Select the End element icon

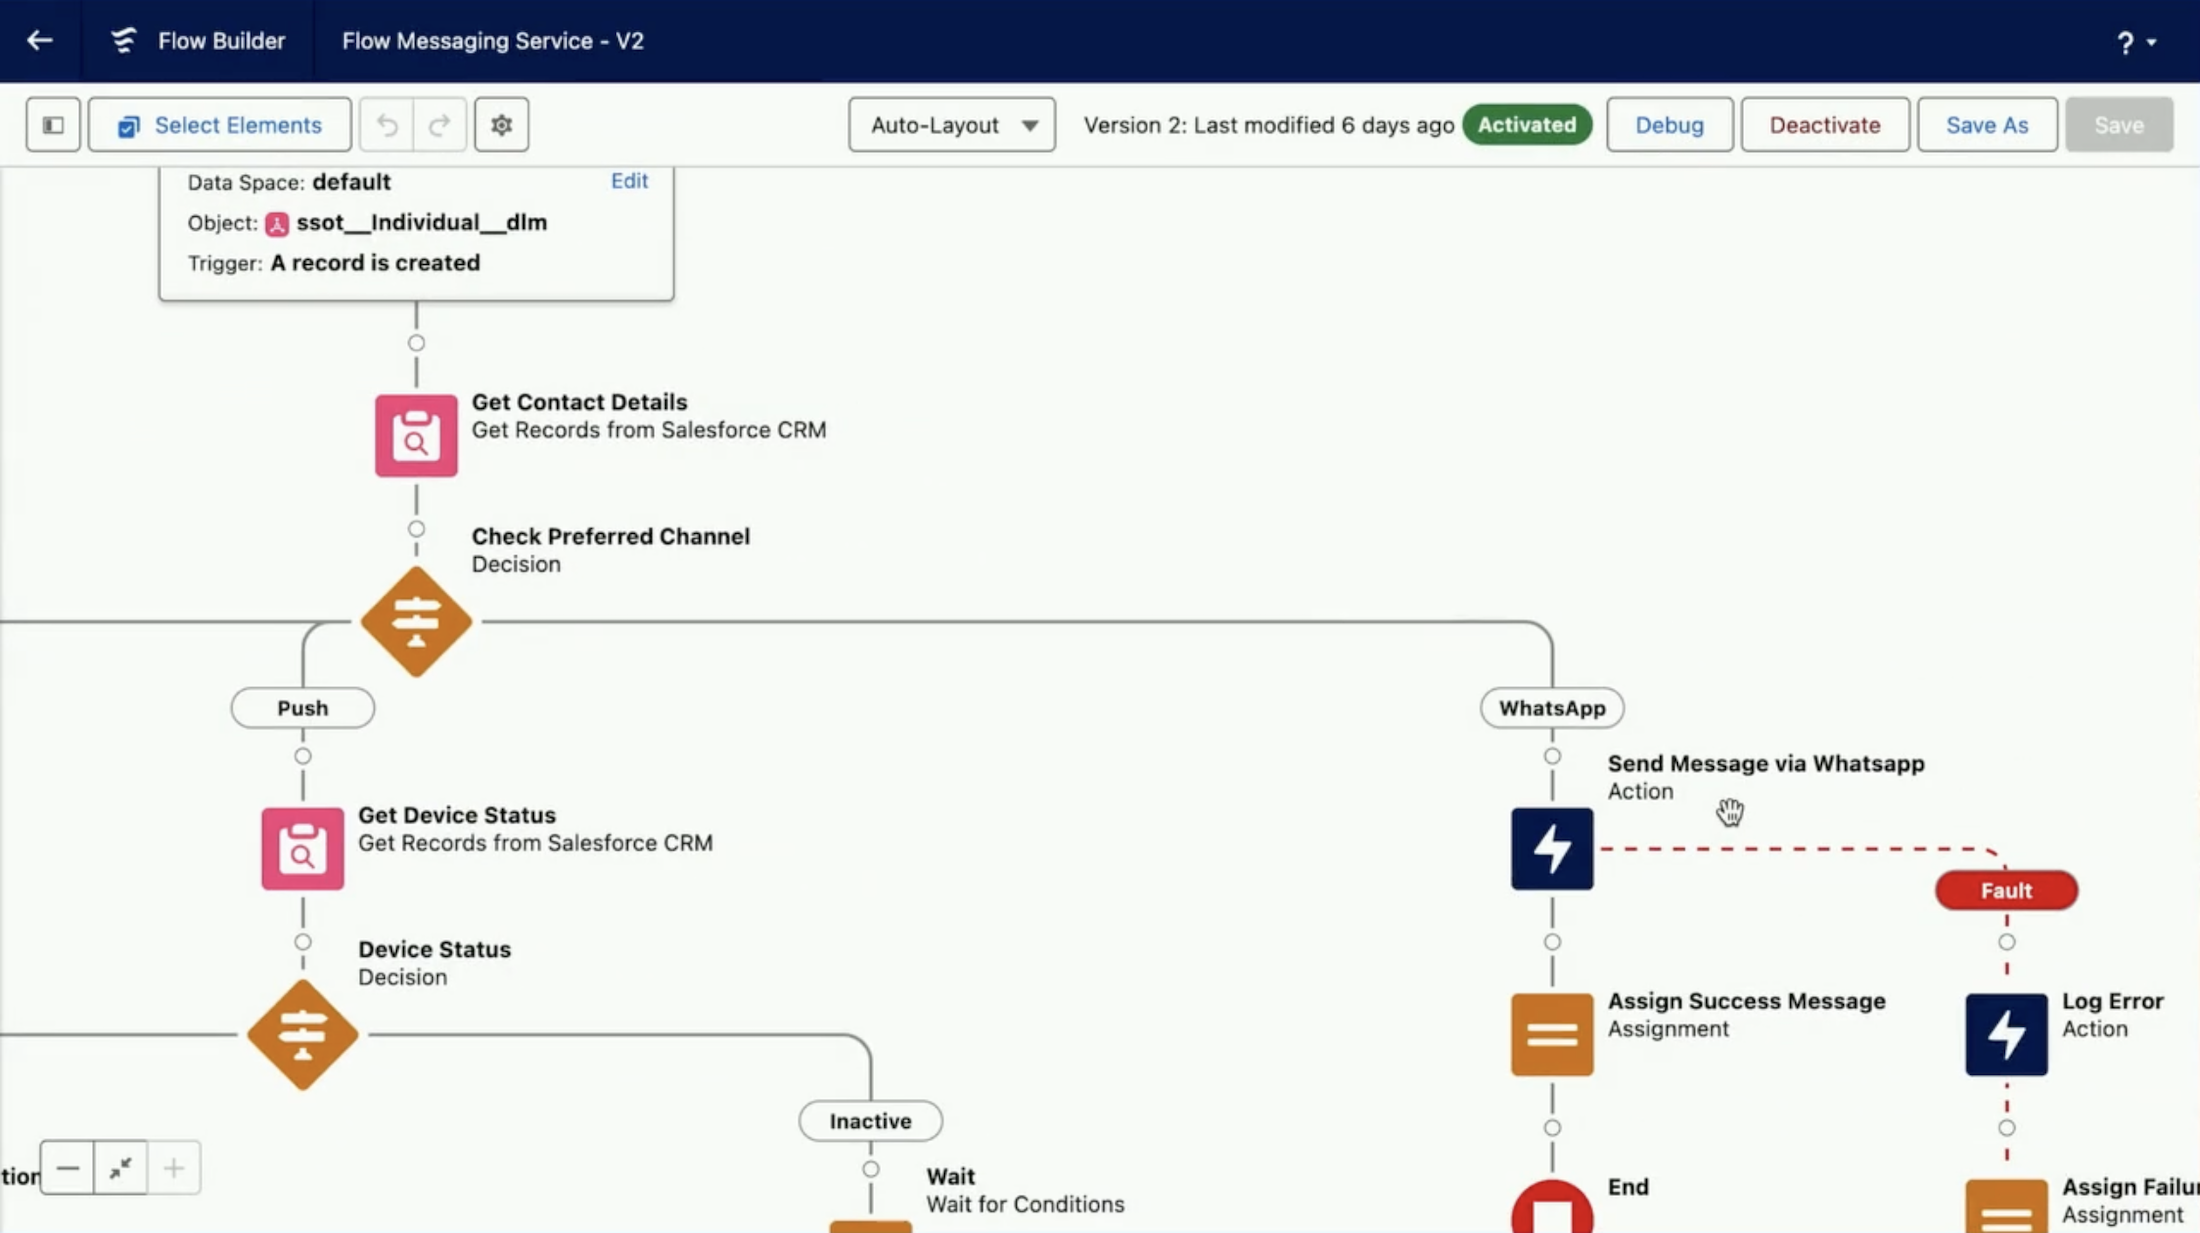click(1552, 1207)
